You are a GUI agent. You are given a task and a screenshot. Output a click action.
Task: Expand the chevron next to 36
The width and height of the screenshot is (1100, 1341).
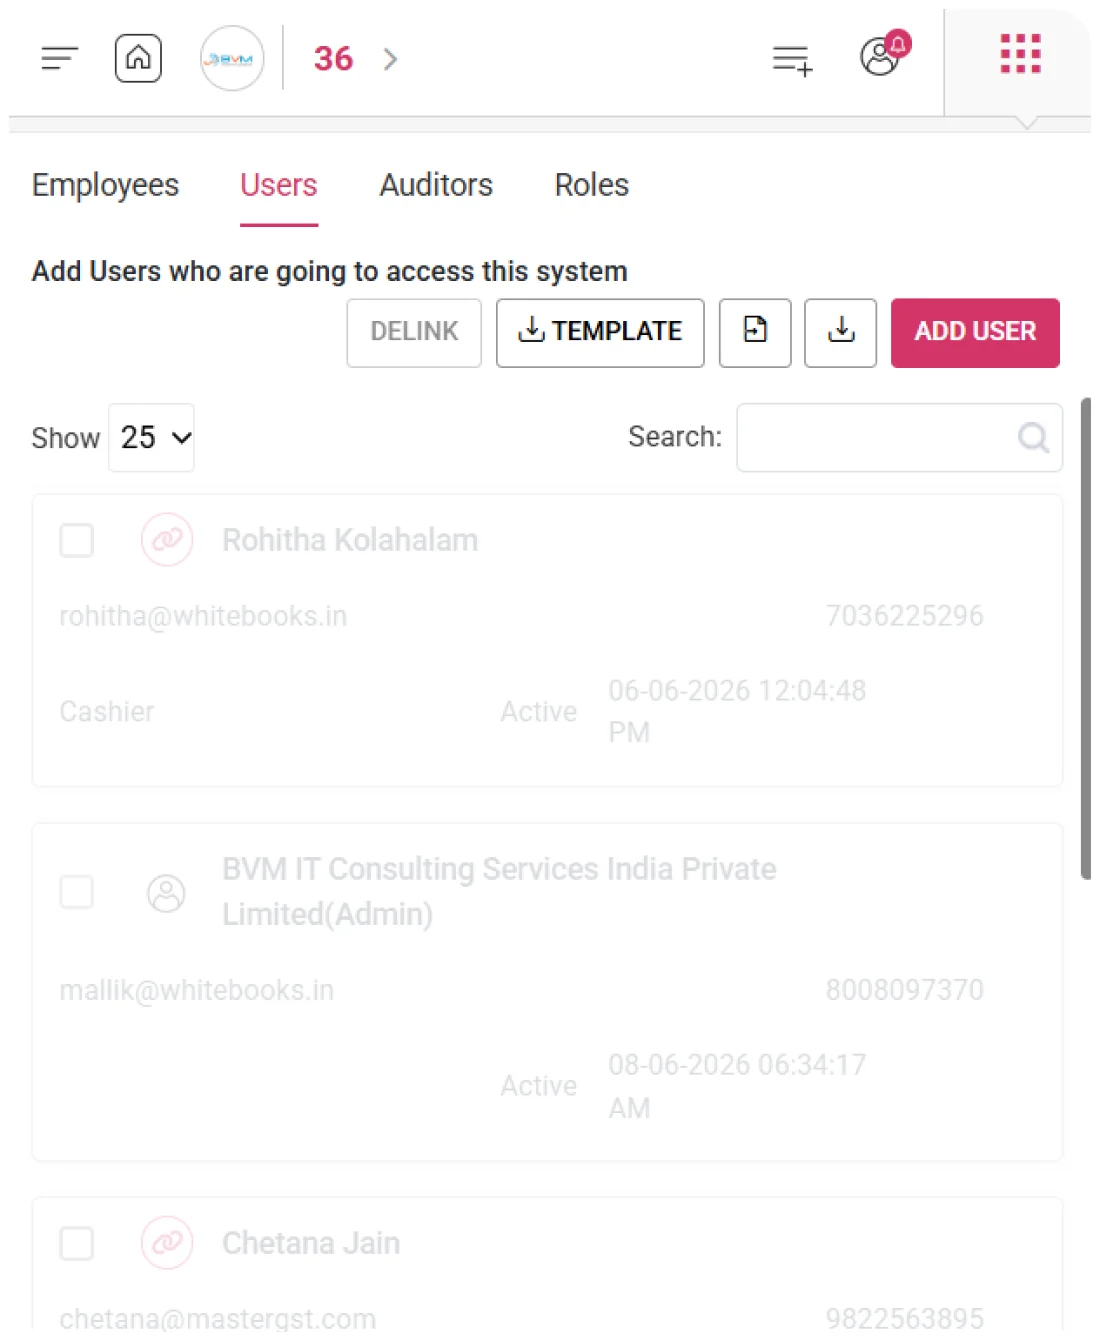(390, 59)
